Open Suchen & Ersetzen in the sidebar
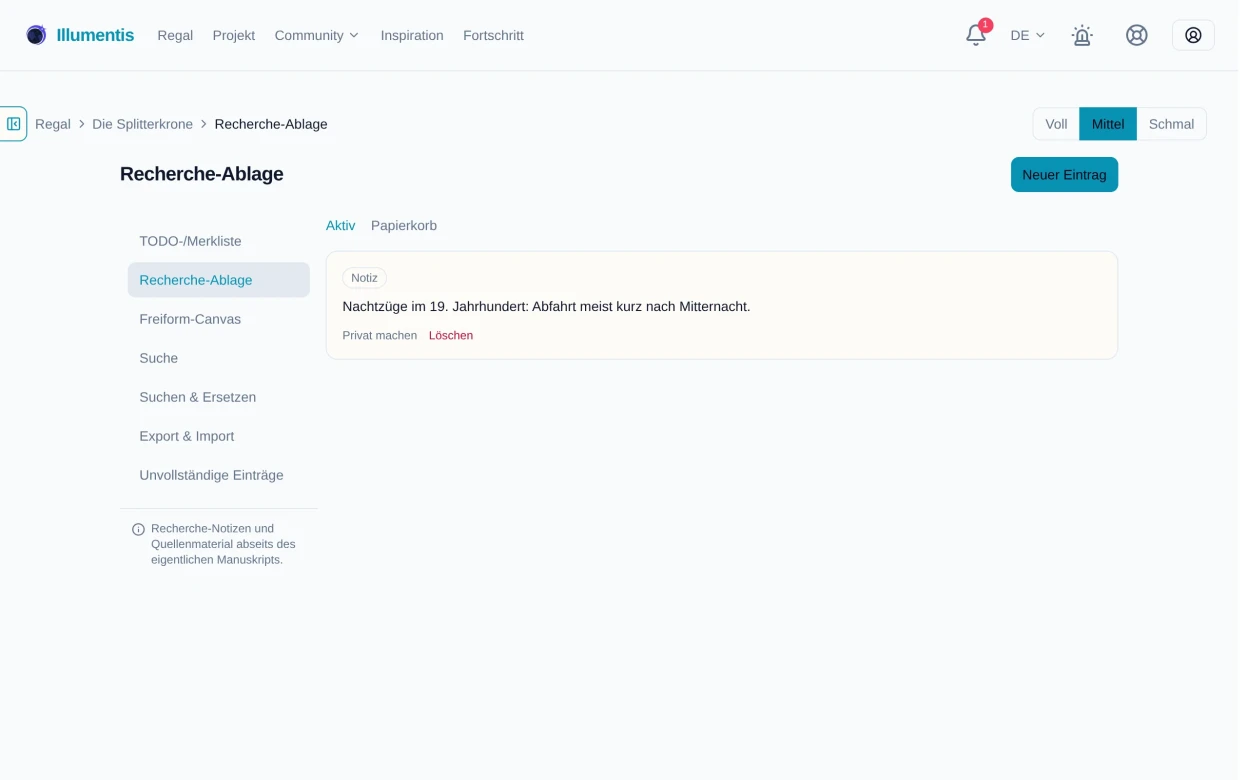1248x780 pixels. [221, 398]
